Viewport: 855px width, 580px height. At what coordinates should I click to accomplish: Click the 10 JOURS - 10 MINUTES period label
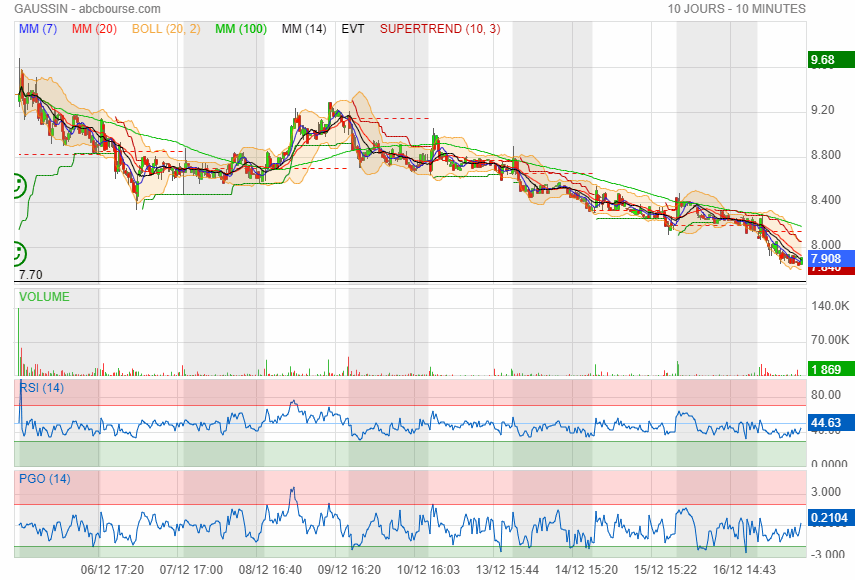(x=737, y=9)
